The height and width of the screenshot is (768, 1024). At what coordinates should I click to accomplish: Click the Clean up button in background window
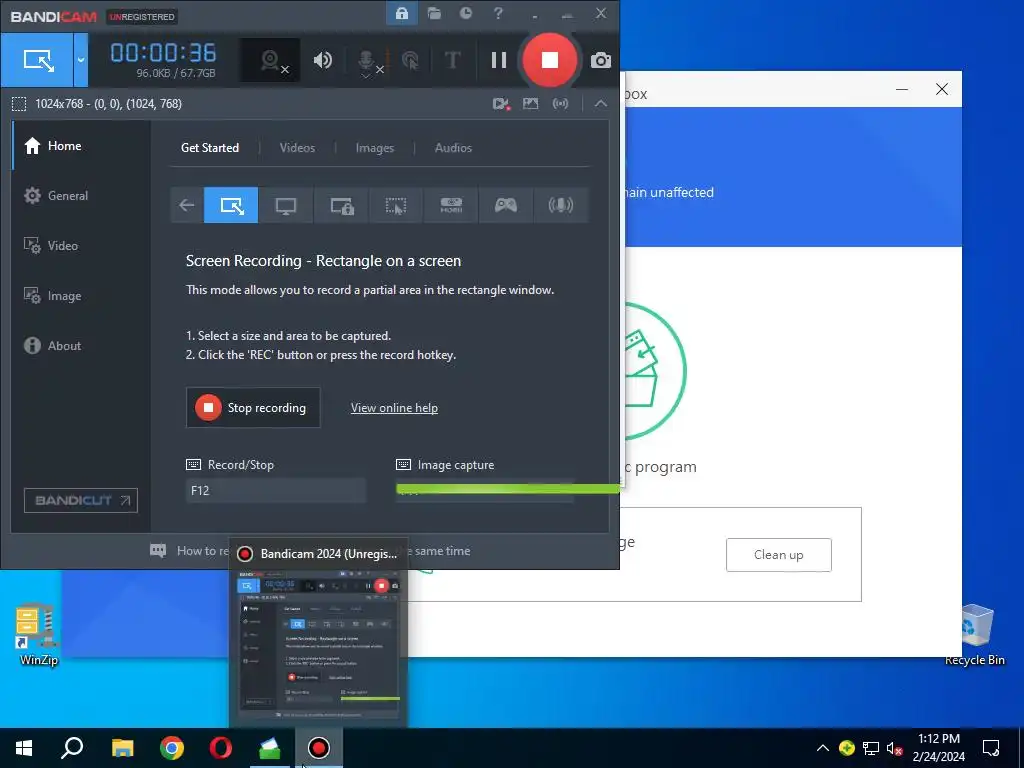tap(778, 554)
